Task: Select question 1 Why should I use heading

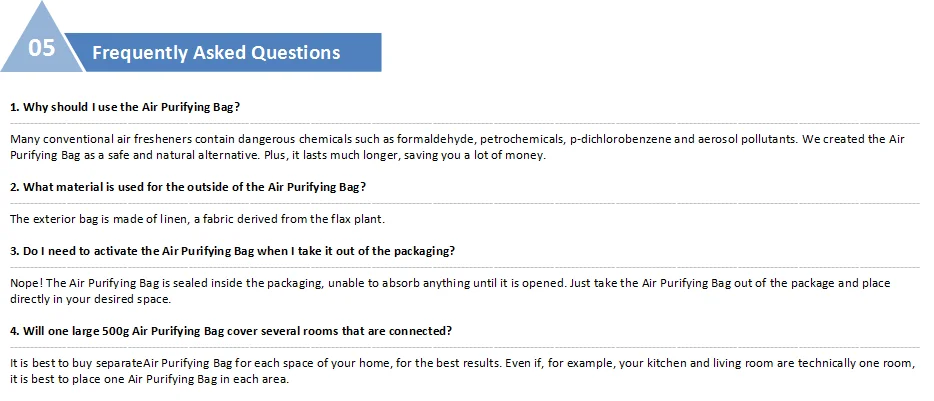Action: click(125, 107)
